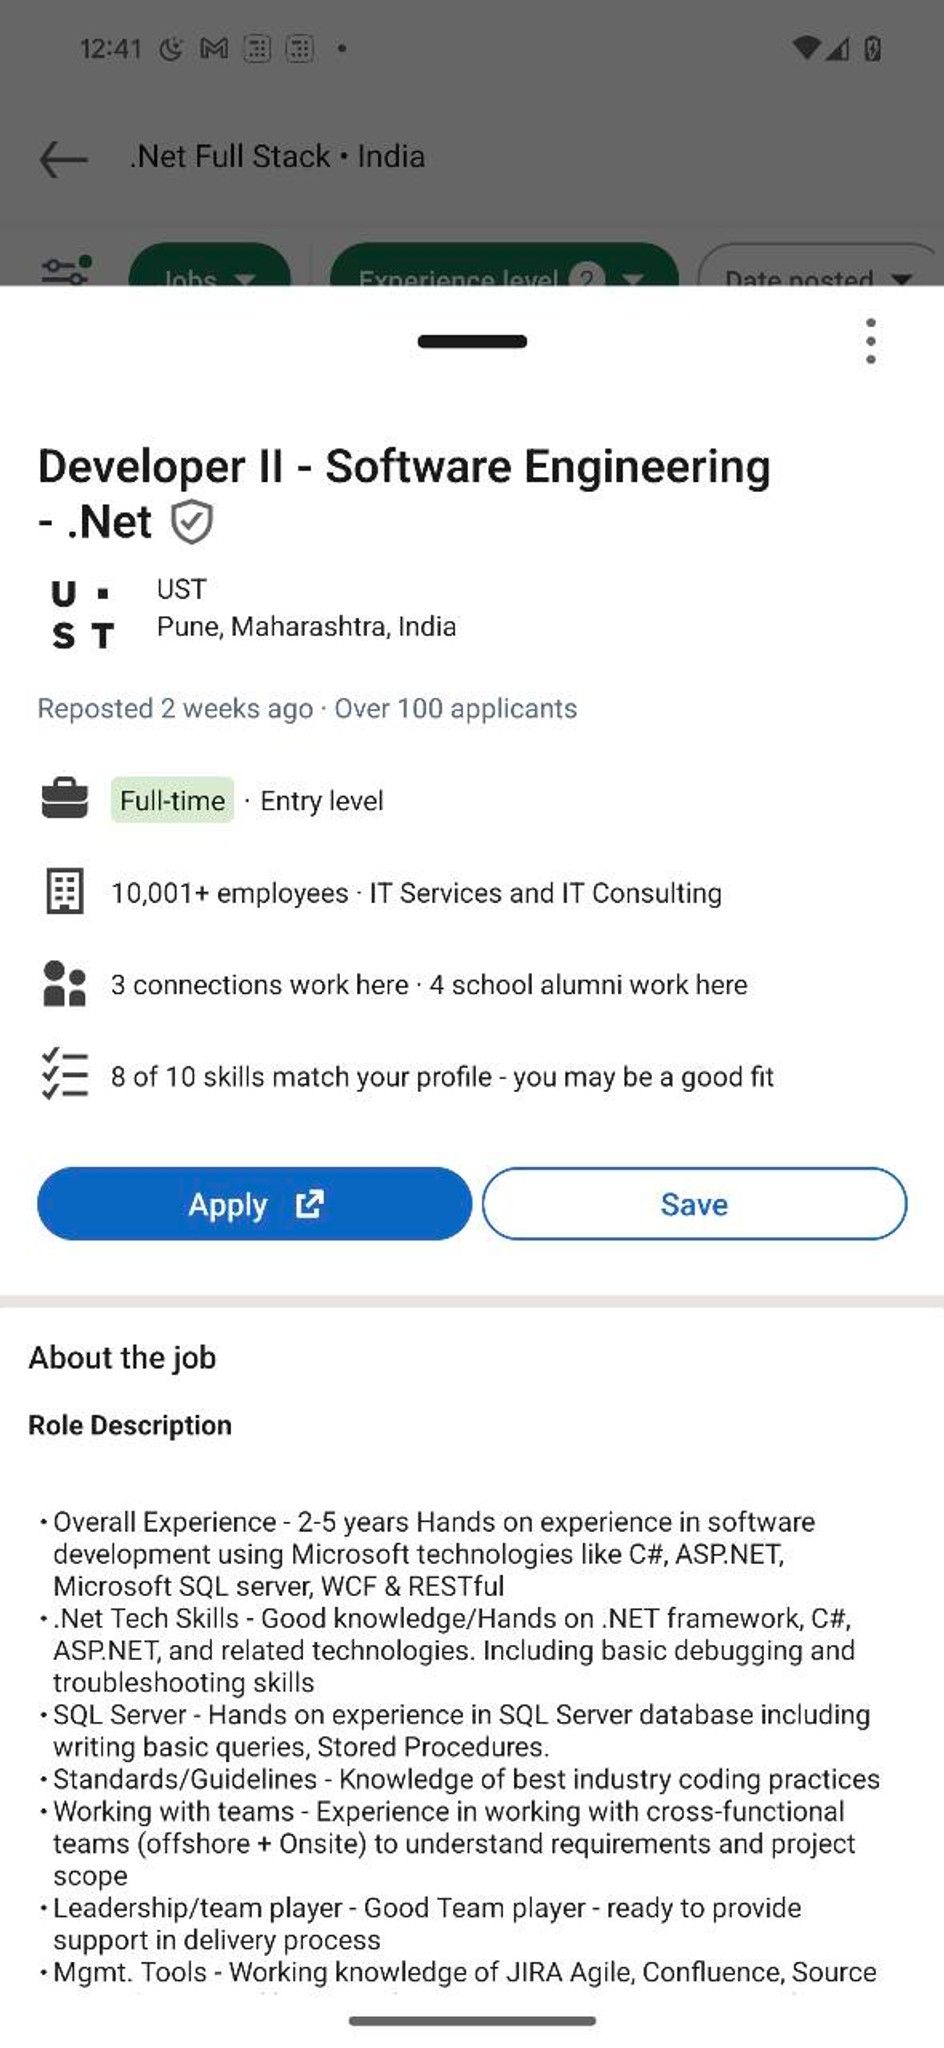
Task: Tap the skills checklist icon
Action: (x=65, y=1075)
